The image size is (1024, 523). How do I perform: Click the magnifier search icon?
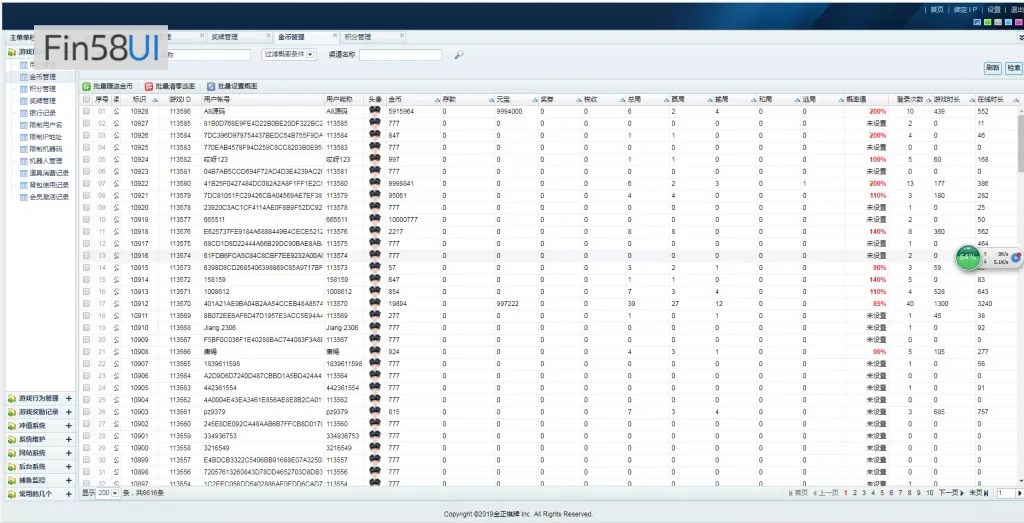coord(458,55)
